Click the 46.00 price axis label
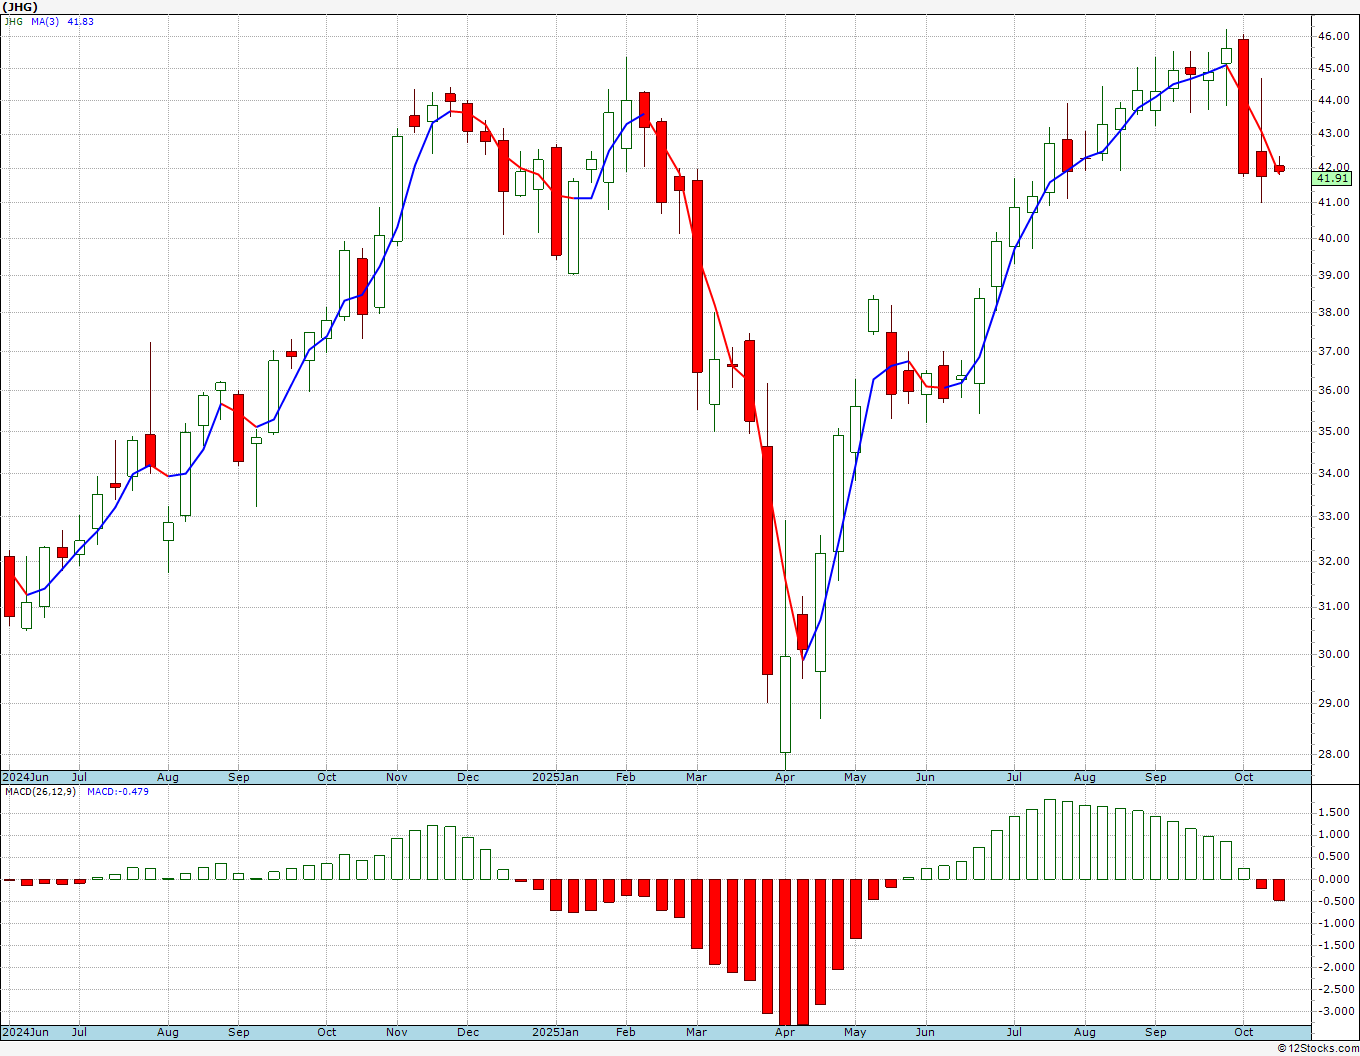1360x1056 pixels. click(x=1333, y=36)
